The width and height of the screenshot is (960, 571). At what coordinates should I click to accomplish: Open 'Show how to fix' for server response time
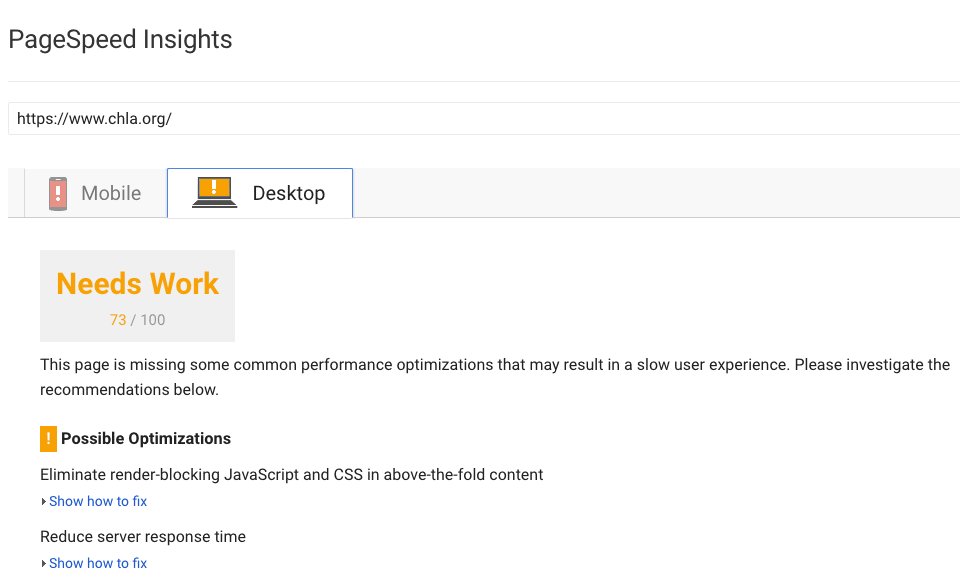[98, 563]
